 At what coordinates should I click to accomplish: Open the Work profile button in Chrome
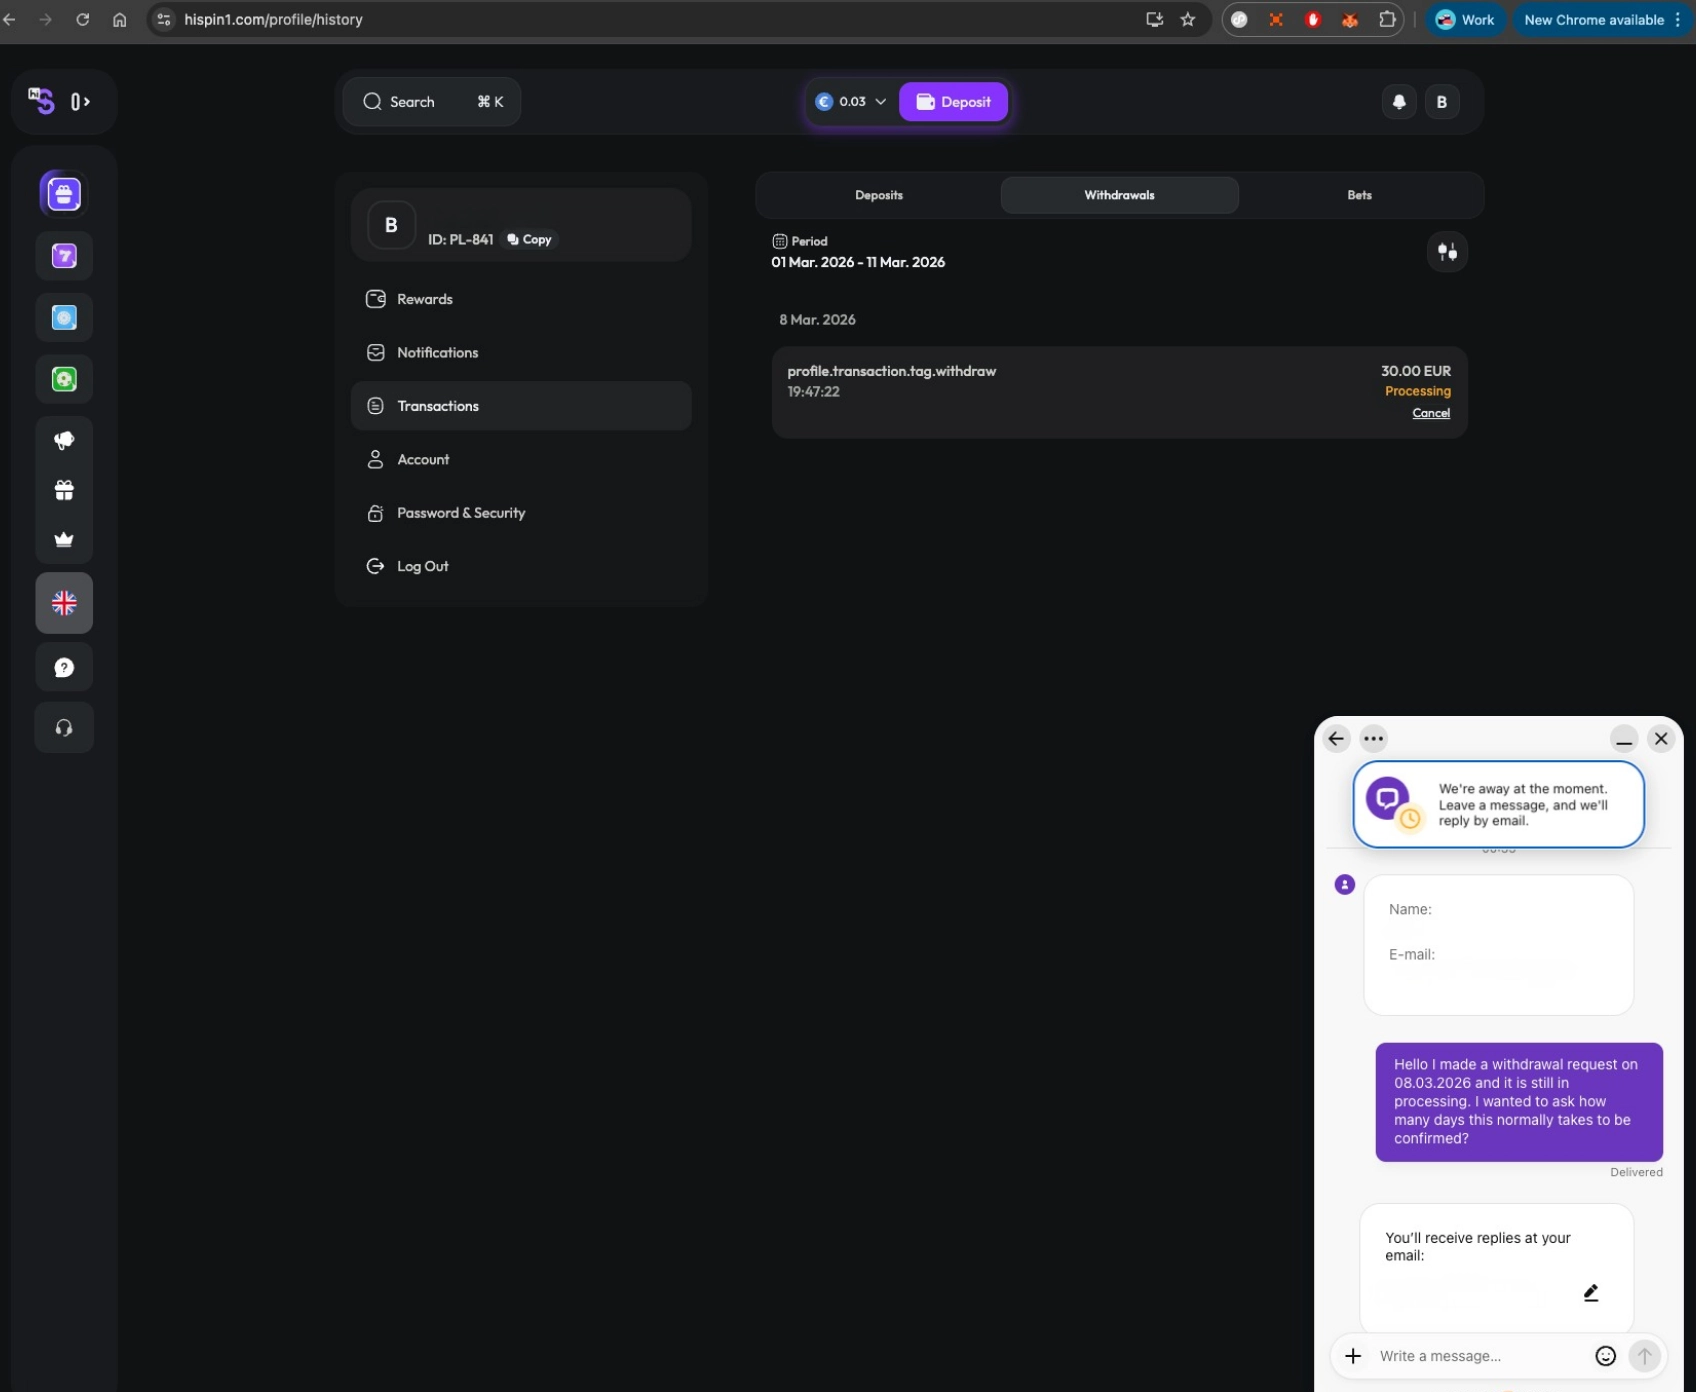pos(1465,19)
